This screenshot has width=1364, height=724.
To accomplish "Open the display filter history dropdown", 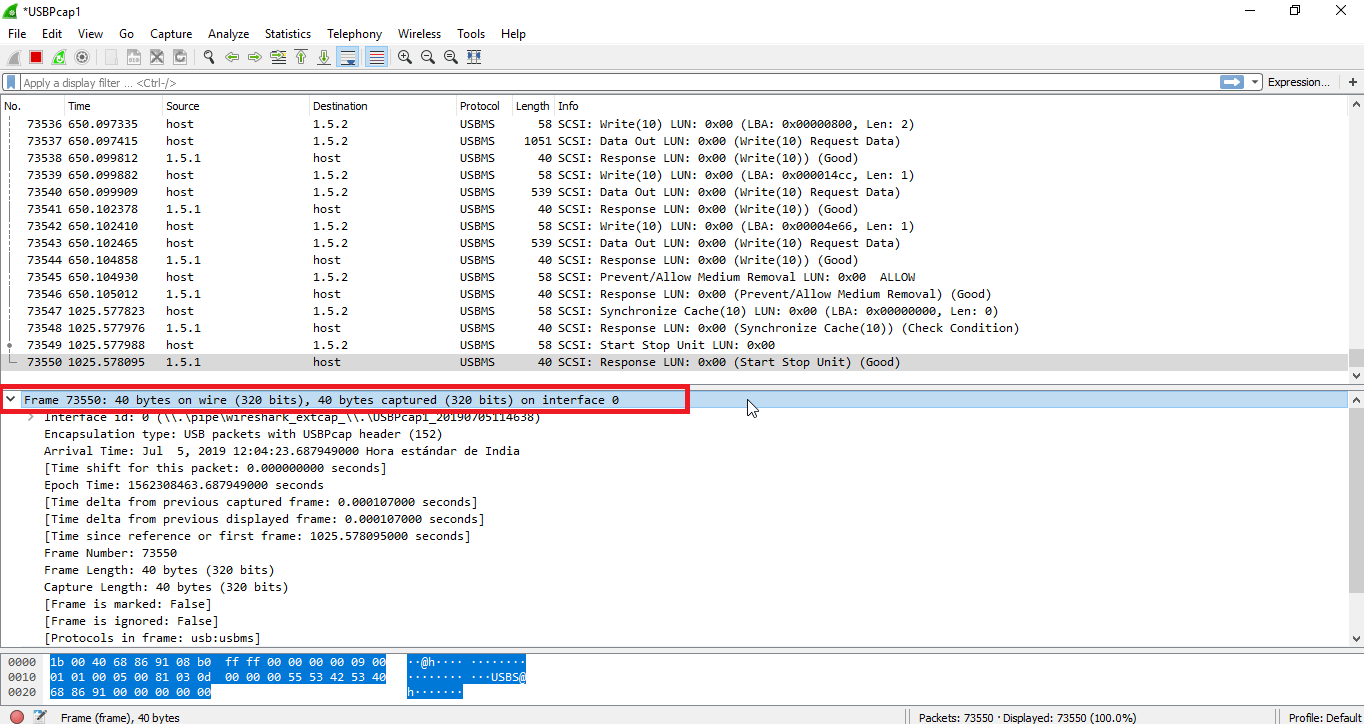I will (1254, 83).
